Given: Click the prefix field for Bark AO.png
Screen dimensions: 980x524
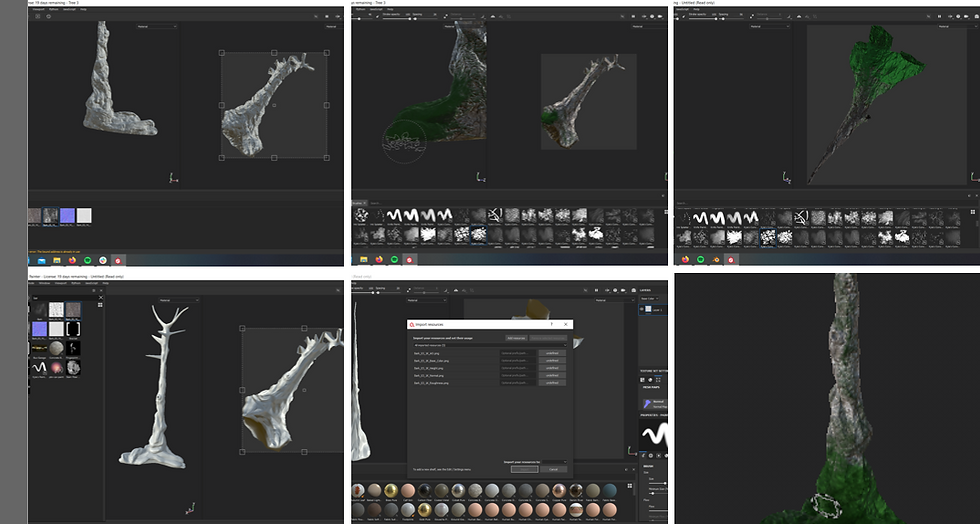Looking at the screenshot, I should coord(518,353).
